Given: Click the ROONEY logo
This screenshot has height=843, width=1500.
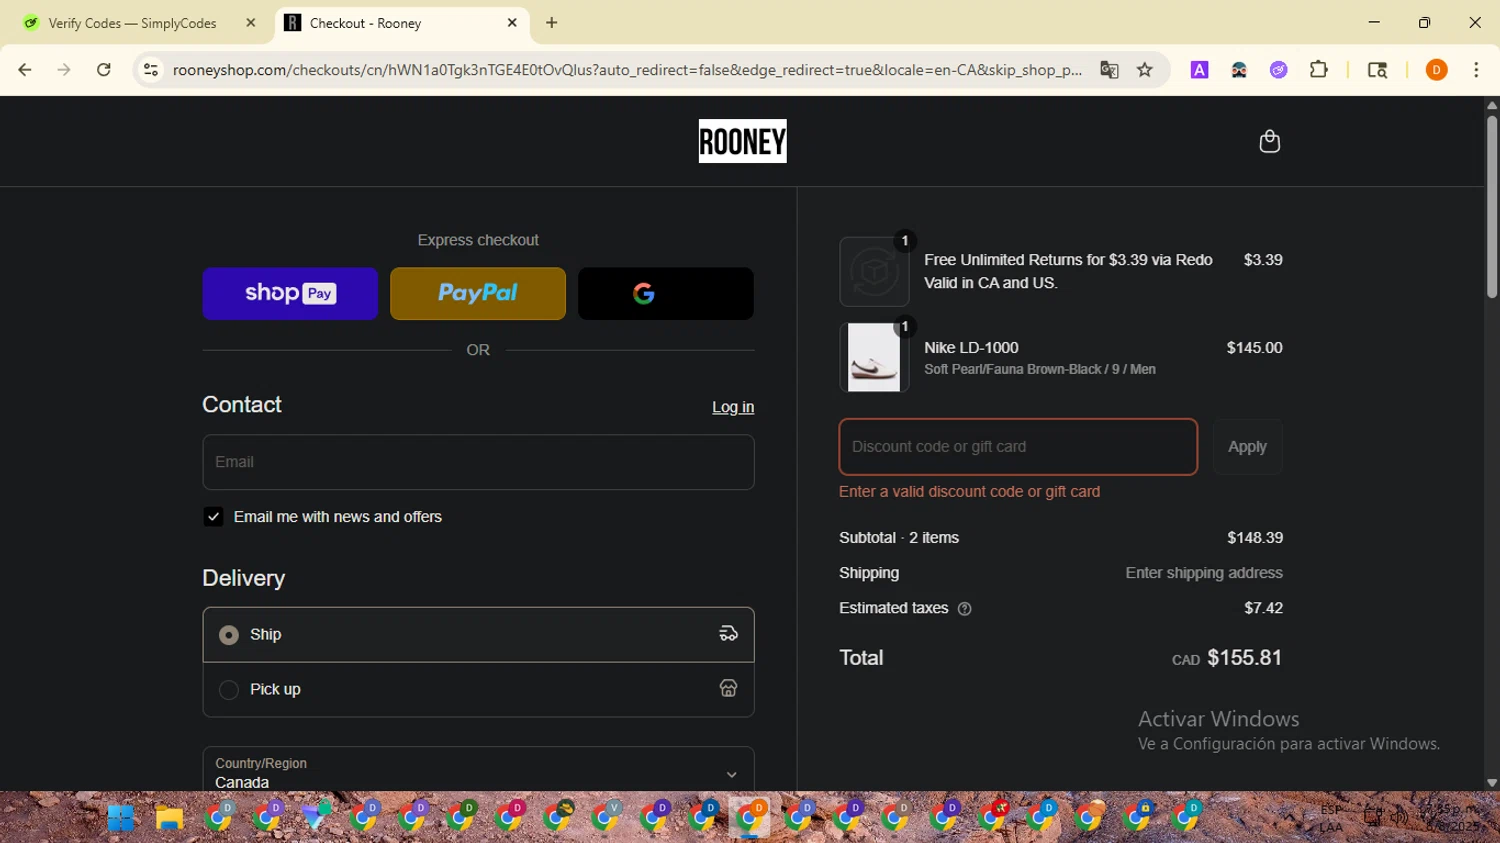Looking at the screenshot, I should tap(742, 141).
